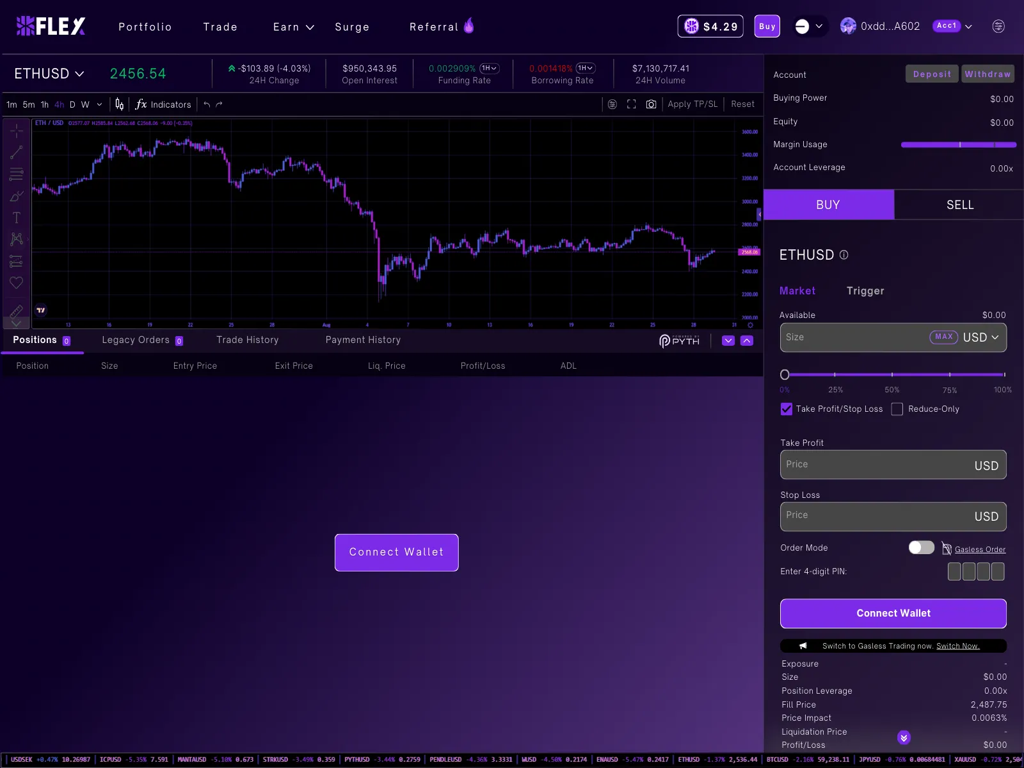Click the ETHUSD info icon

coord(844,255)
